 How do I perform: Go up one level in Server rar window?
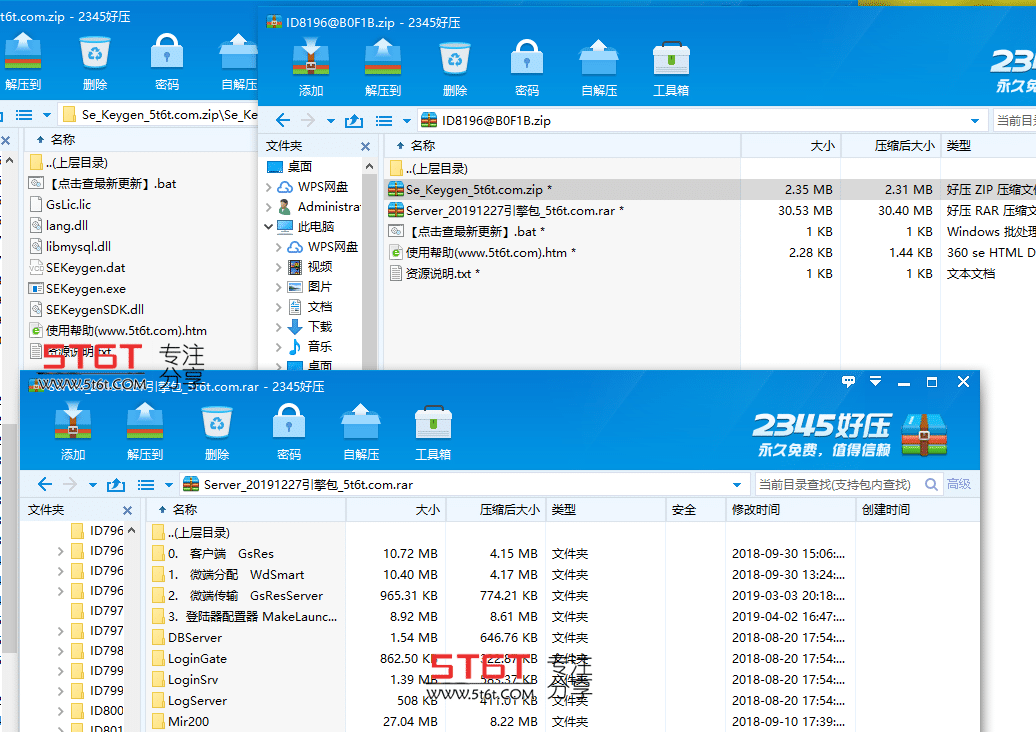pyautogui.click(x=116, y=485)
